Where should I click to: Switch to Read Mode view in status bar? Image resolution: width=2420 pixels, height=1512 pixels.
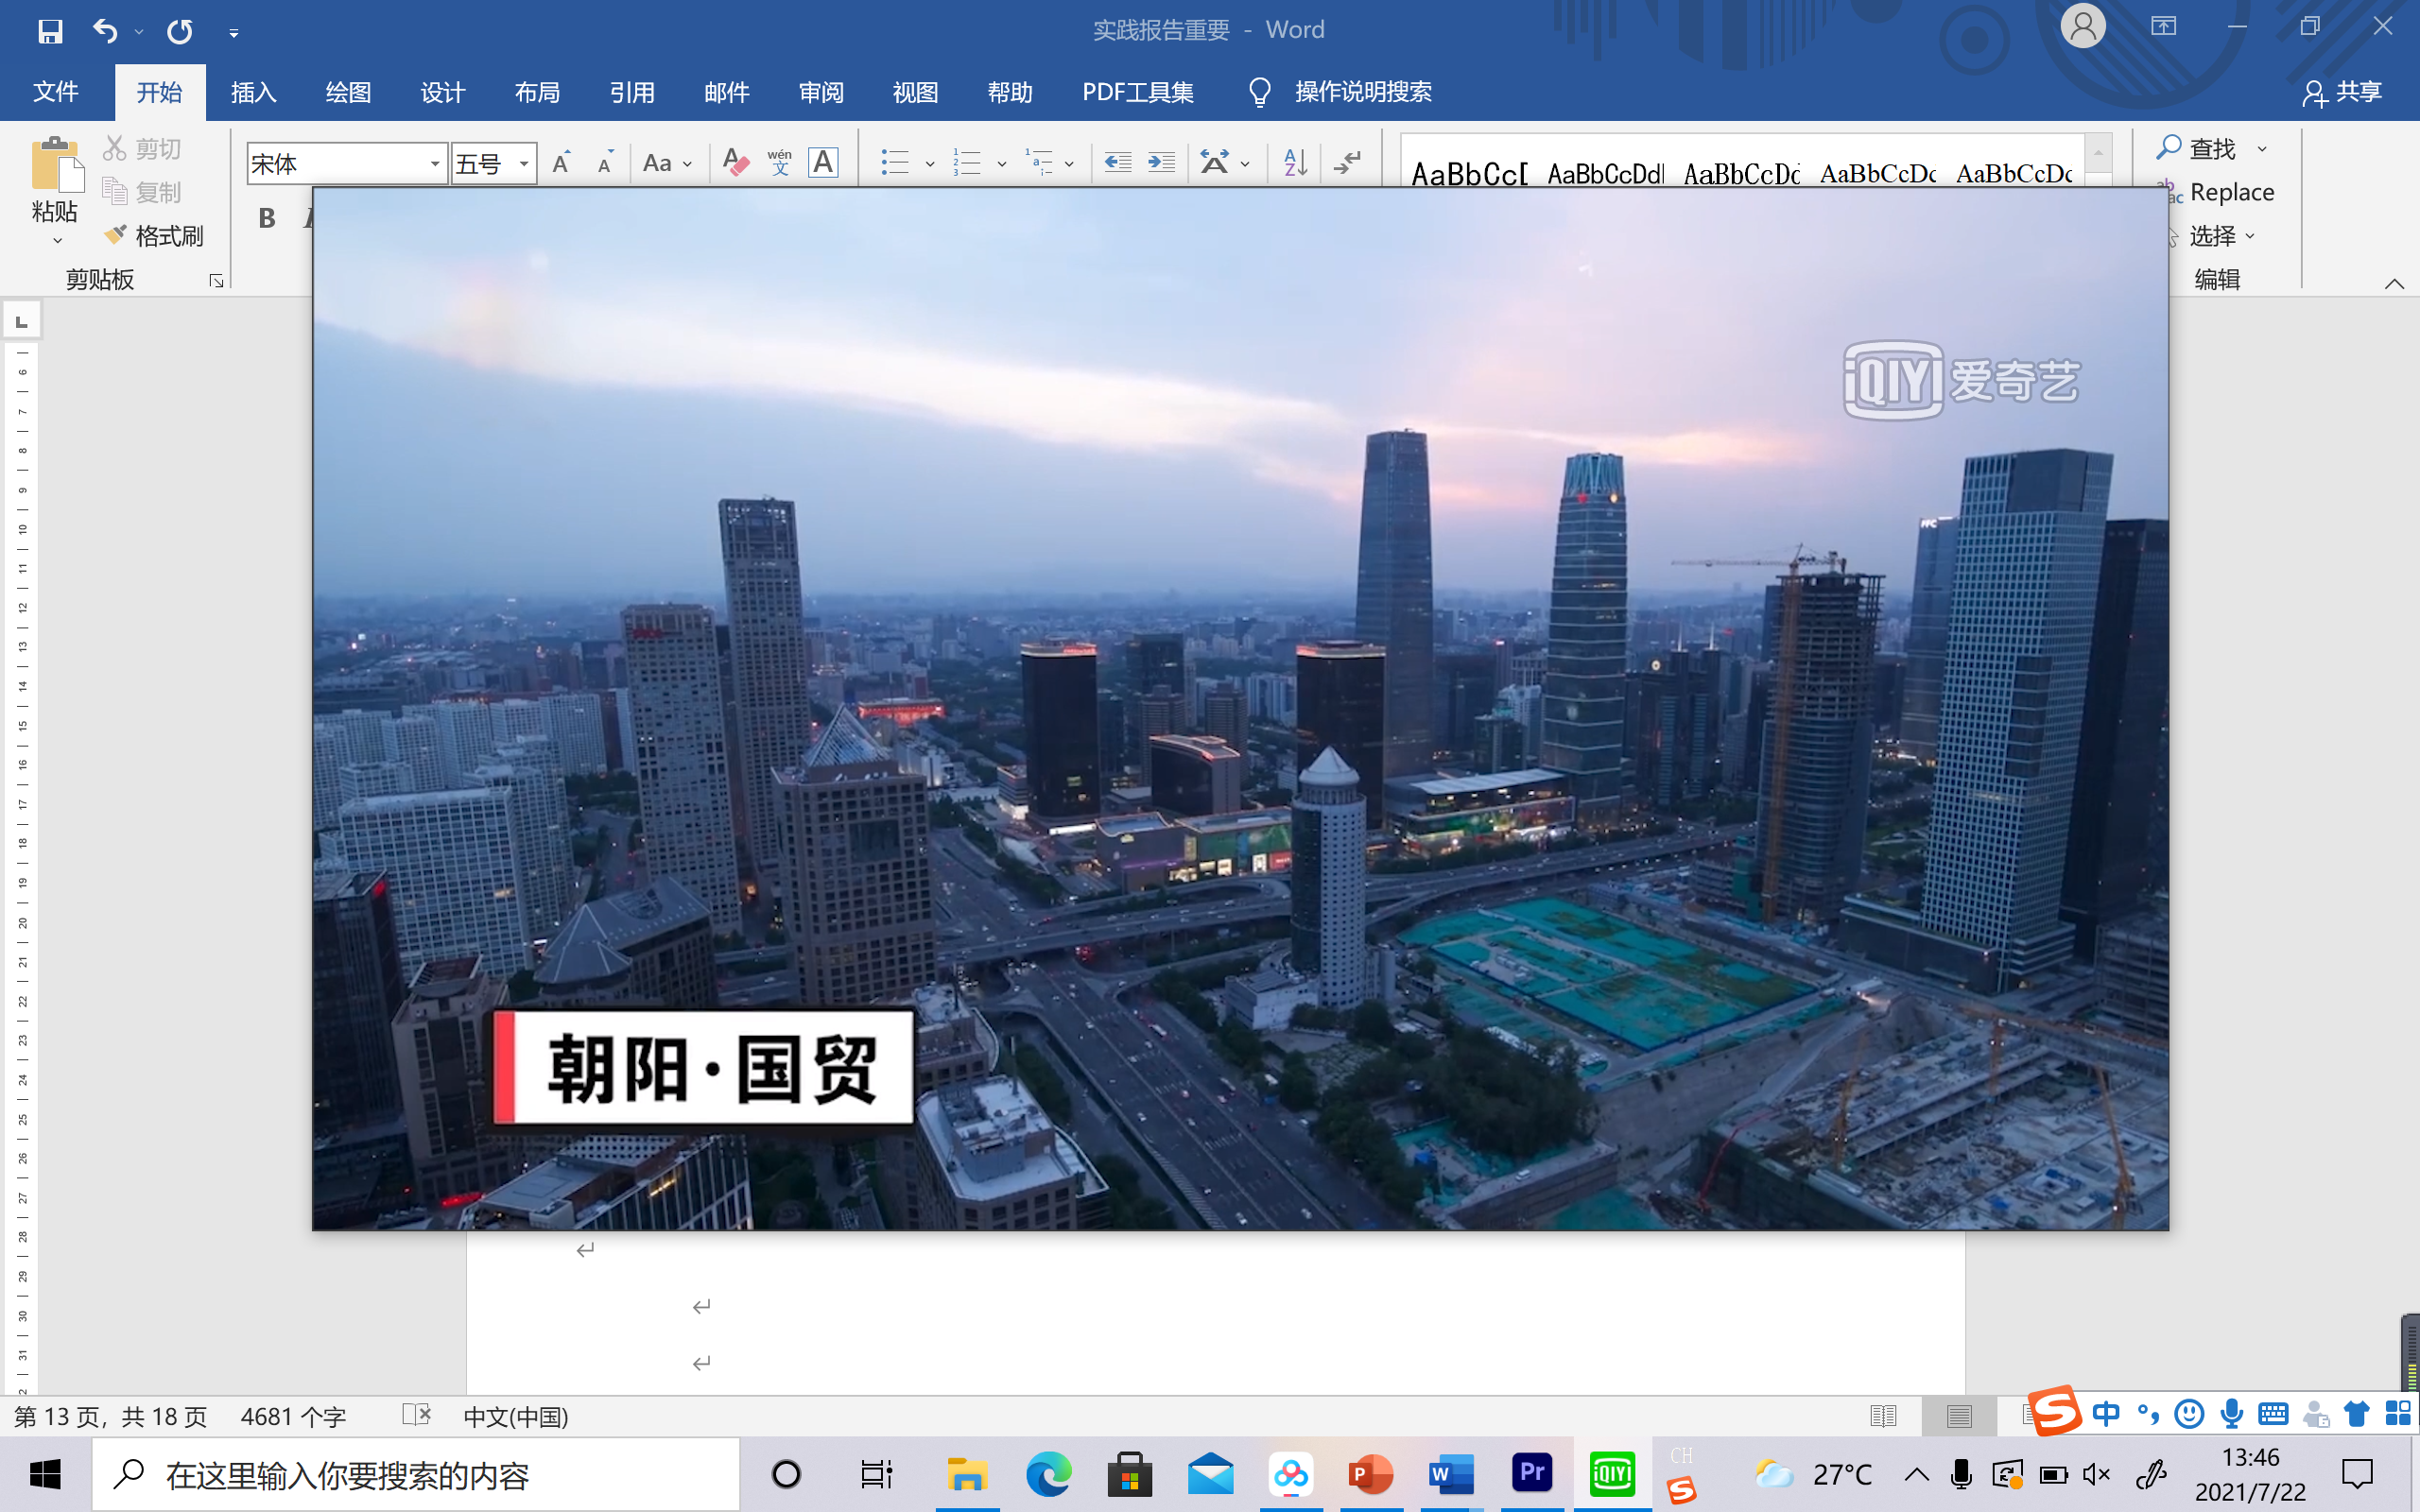(1882, 1416)
